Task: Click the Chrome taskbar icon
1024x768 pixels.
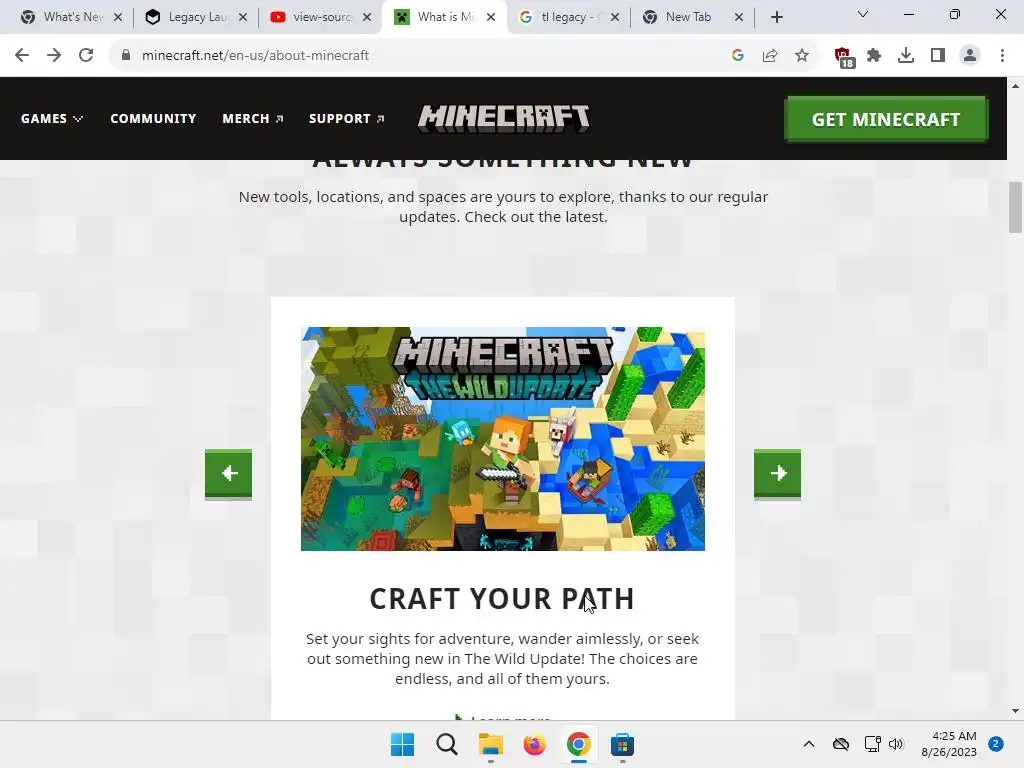Action: coord(579,744)
